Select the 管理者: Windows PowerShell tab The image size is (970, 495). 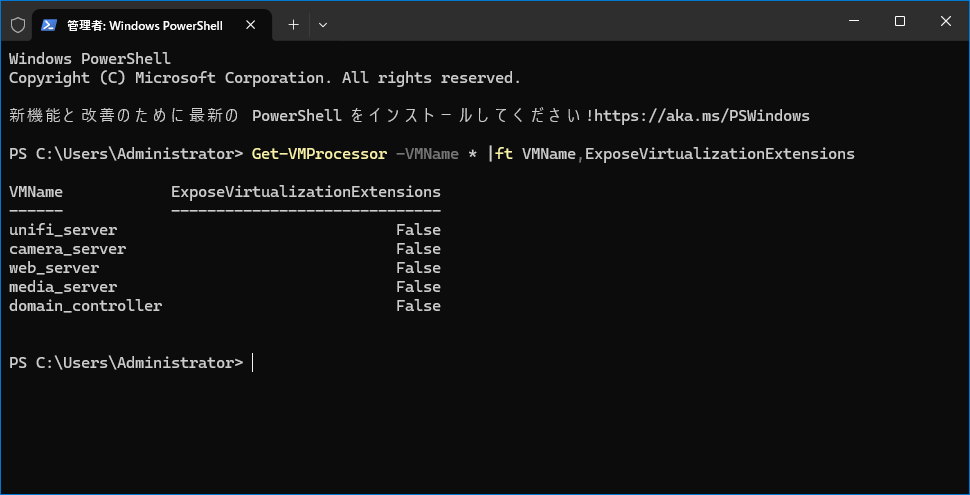140,24
